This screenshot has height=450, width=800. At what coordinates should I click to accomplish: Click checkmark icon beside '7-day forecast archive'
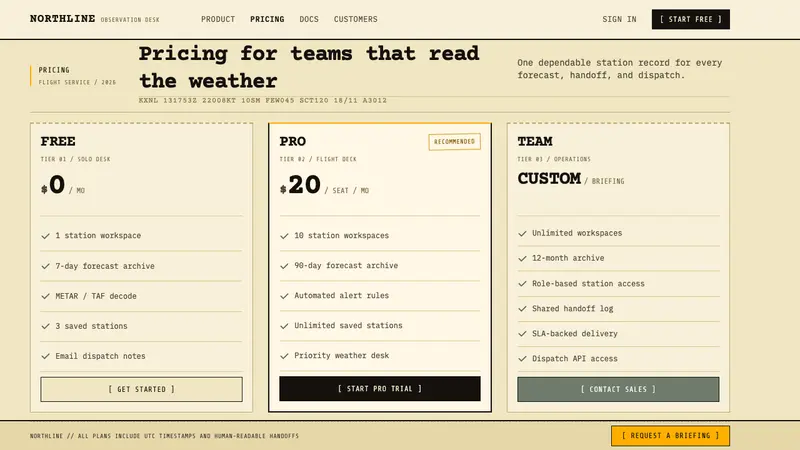click(45, 266)
